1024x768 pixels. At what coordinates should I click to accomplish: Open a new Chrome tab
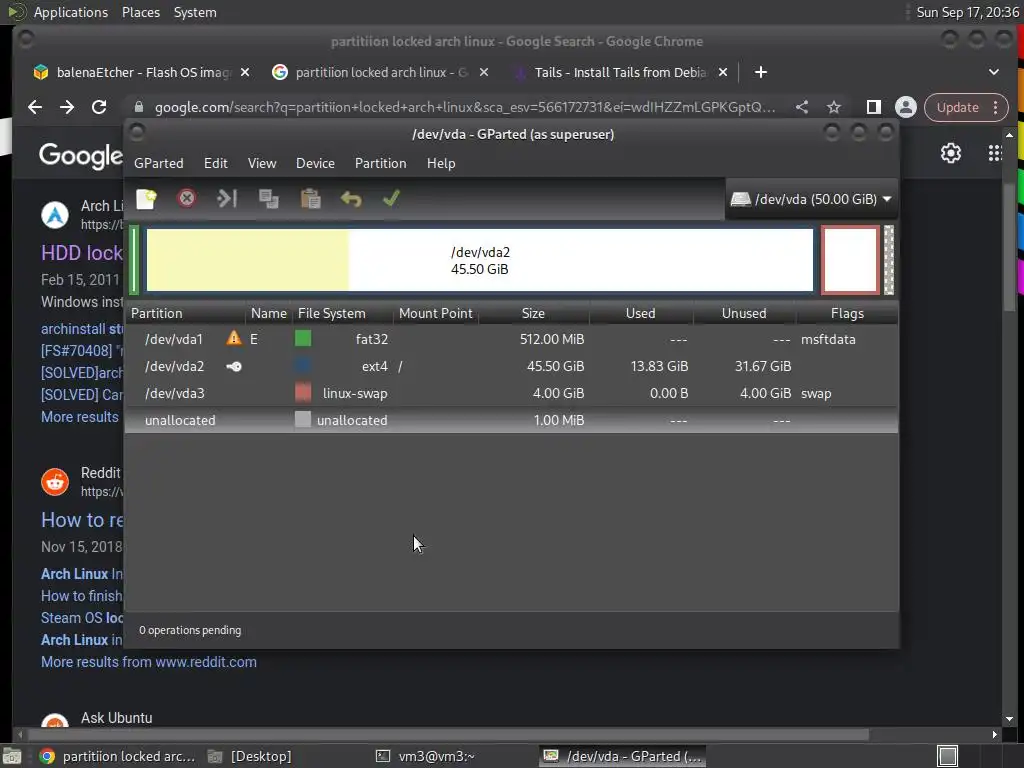pos(761,72)
